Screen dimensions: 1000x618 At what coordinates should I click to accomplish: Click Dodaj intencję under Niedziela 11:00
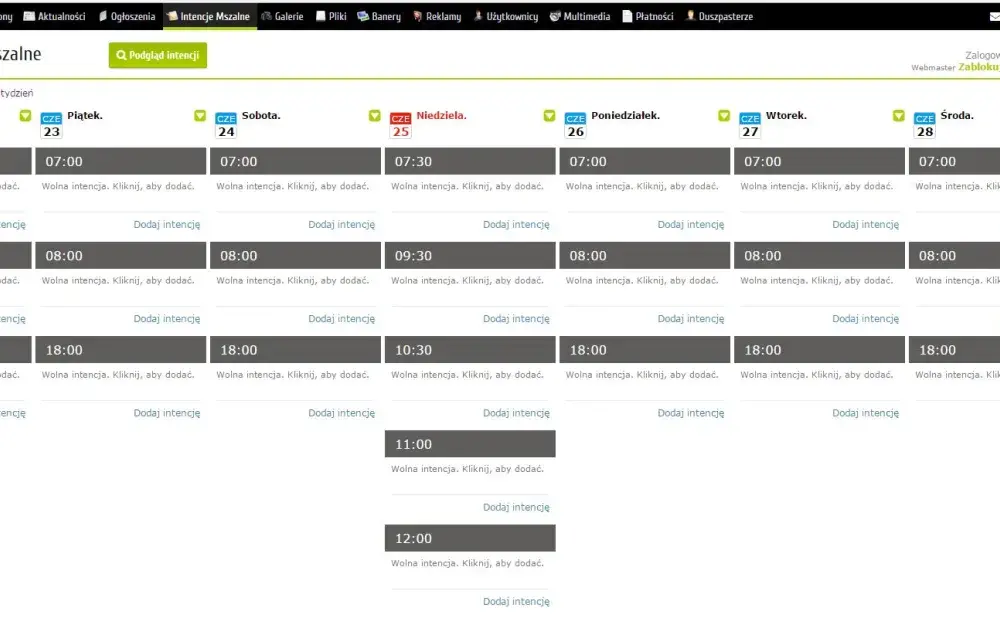coord(516,508)
